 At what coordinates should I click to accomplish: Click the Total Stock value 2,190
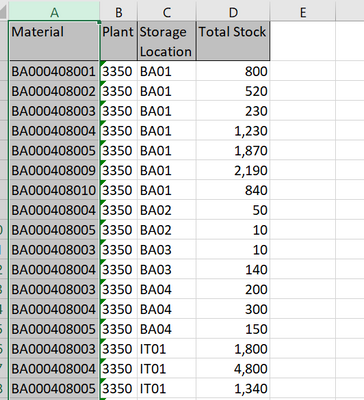pos(233,170)
